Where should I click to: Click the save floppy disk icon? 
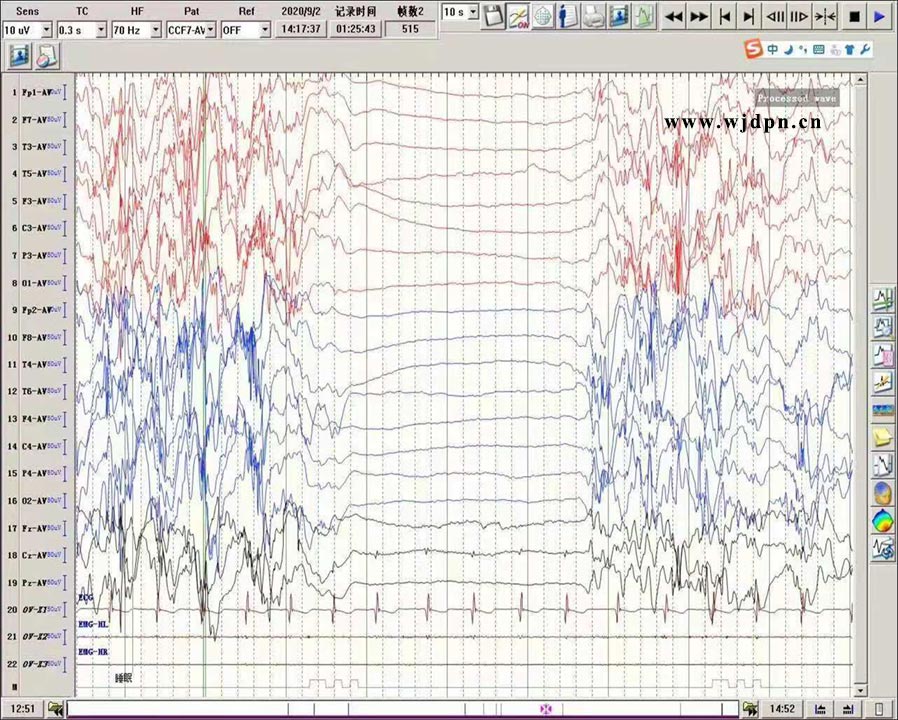[493, 16]
